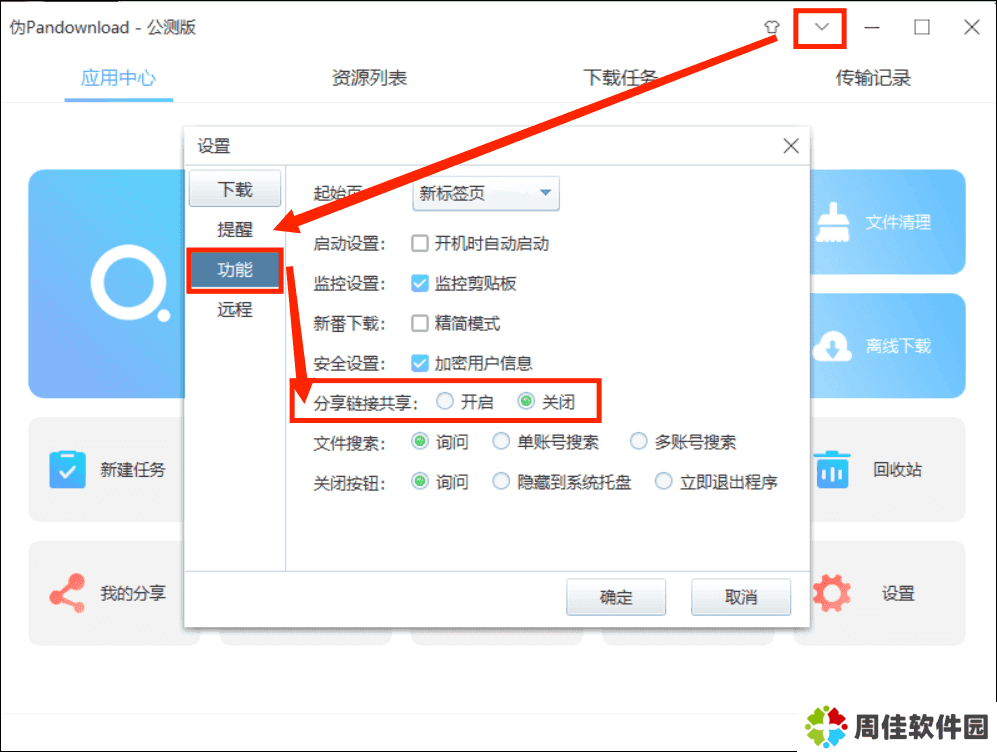The image size is (997, 752).
Task: Uncheck 加密用户信息 checkbox
Action: (x=420, y=363)
